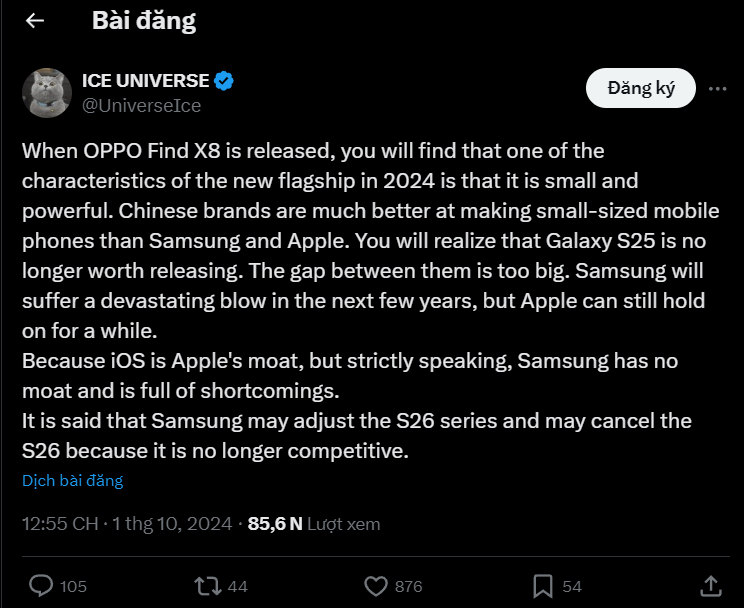Click the Dịch bài đăng translate link
The image size is (744, 608).
73,481
